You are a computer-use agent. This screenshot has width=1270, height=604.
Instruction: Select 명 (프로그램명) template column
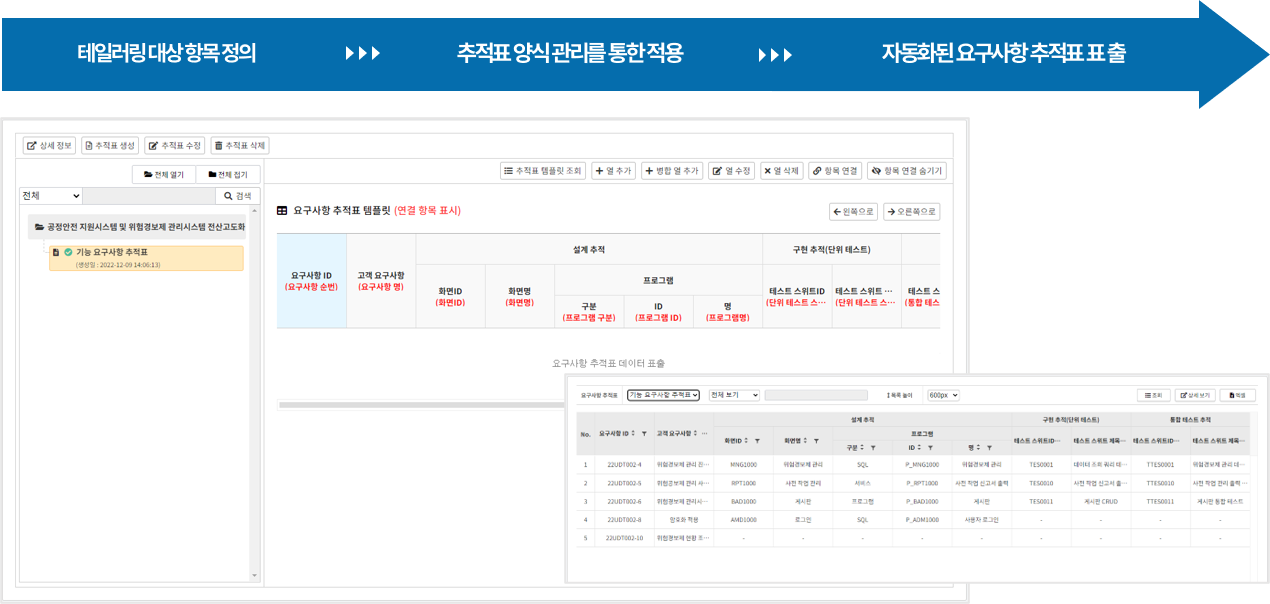727,311
